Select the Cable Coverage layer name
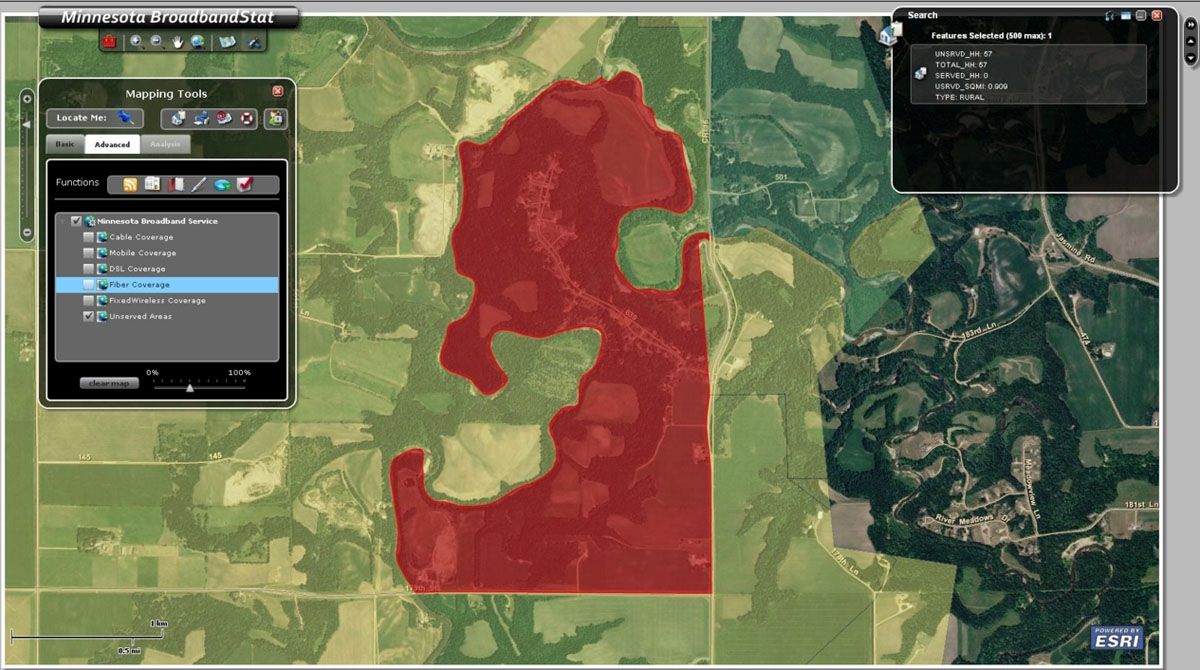 point(141,237)
